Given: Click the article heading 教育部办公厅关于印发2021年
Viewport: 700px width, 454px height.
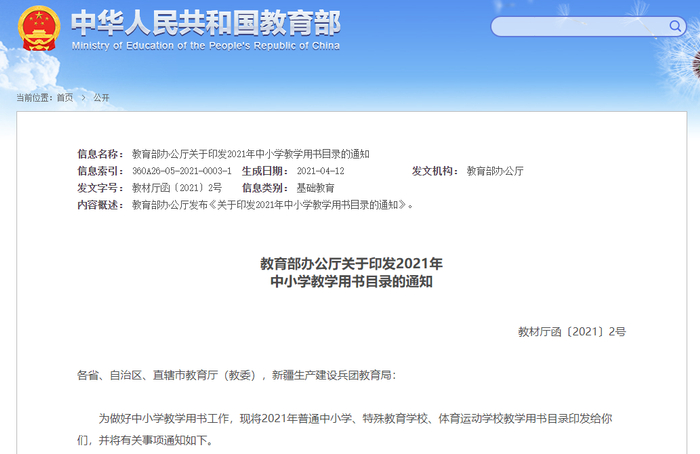Looking at the screenshot, I should point(351,263).
